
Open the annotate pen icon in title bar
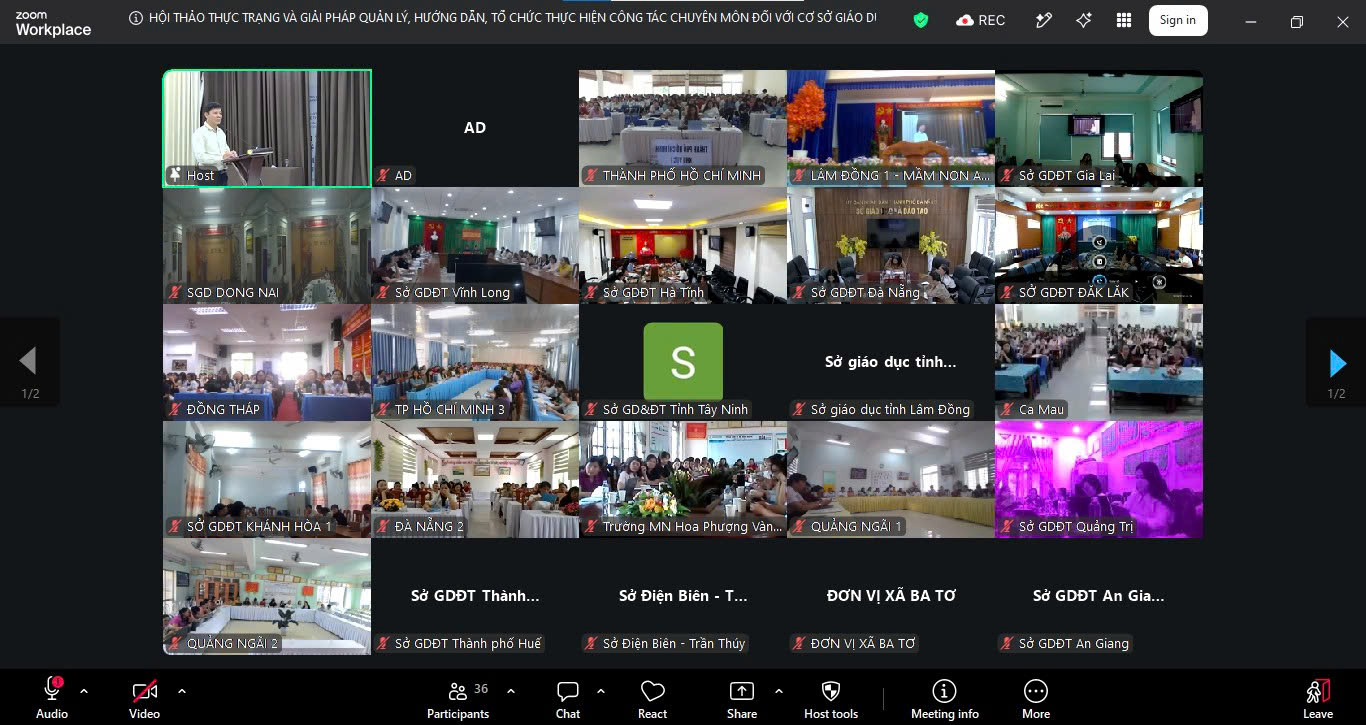pyautogui.click(x=1043, y=20)
